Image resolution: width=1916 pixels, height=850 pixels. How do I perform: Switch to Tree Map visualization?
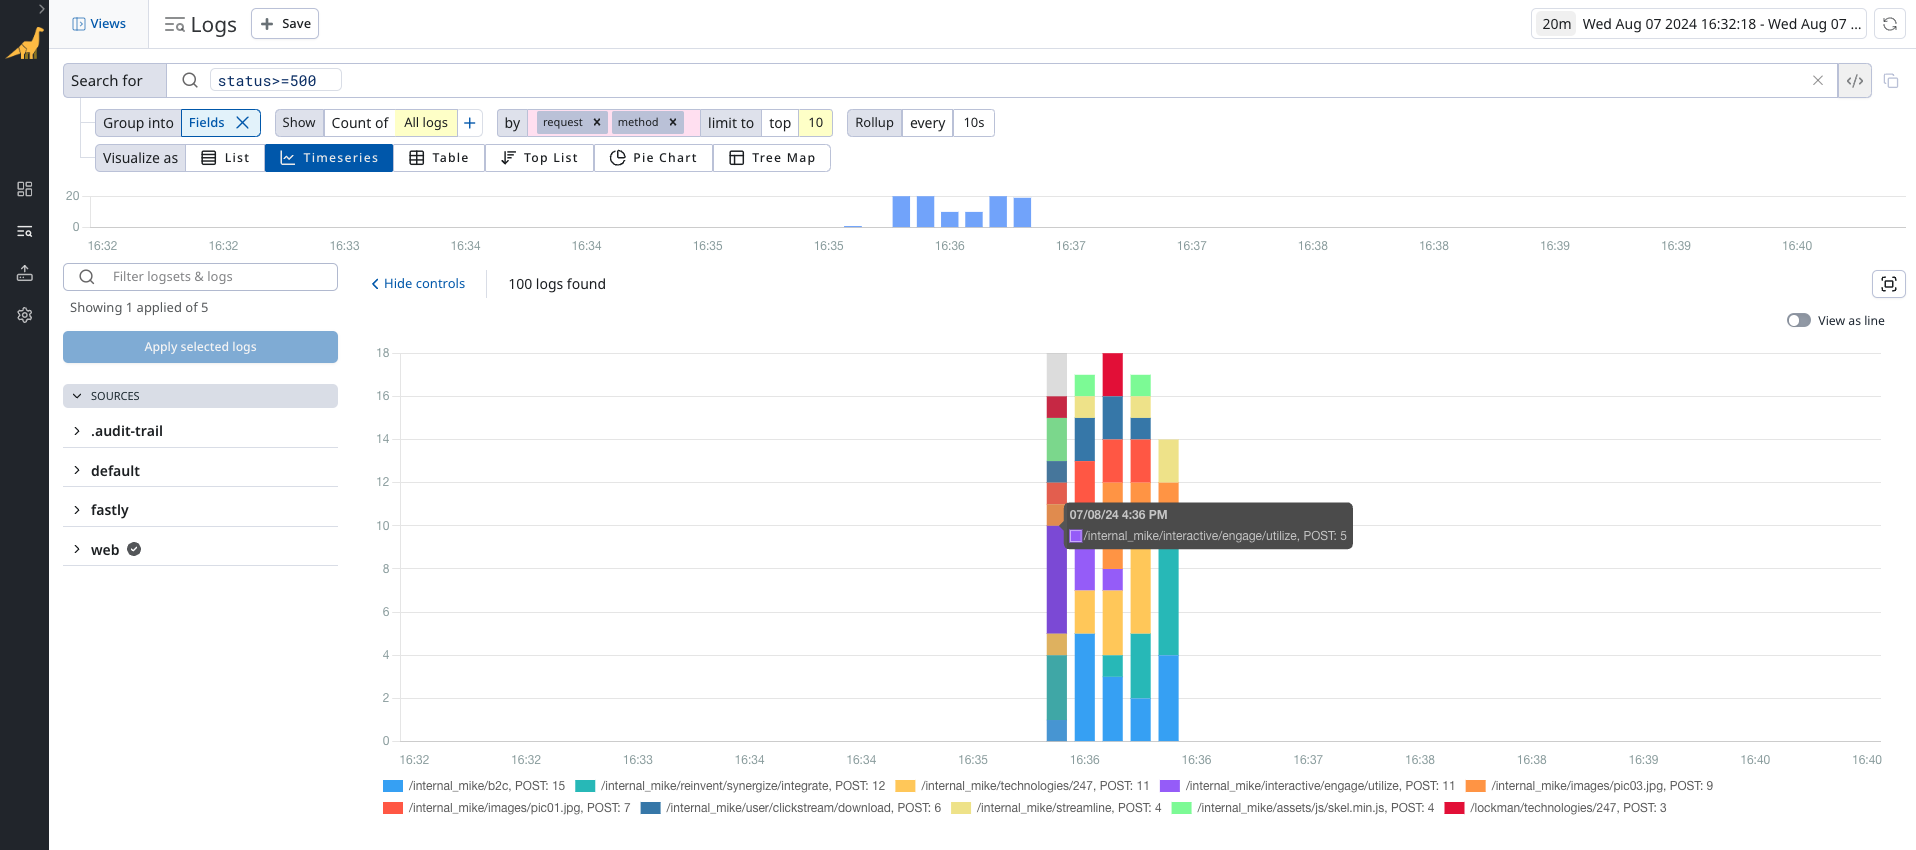772,158
